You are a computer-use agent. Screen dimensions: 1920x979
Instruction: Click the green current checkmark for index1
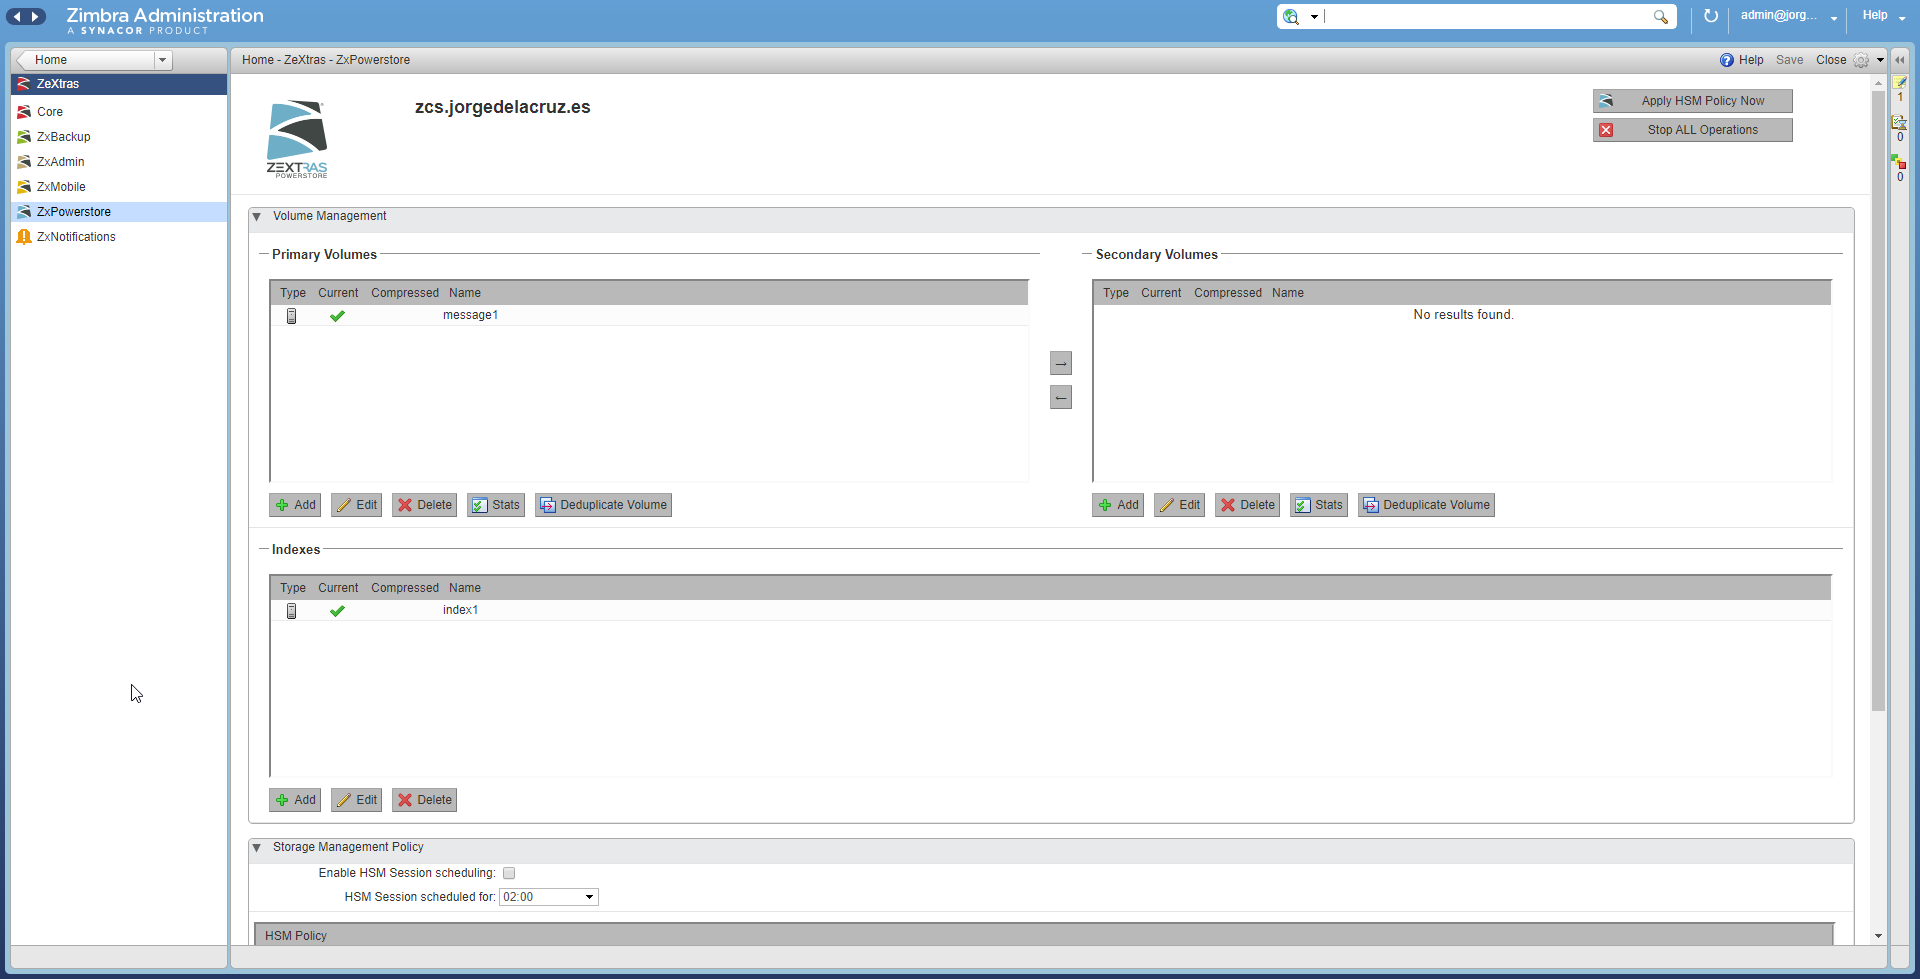coord(337,611)
